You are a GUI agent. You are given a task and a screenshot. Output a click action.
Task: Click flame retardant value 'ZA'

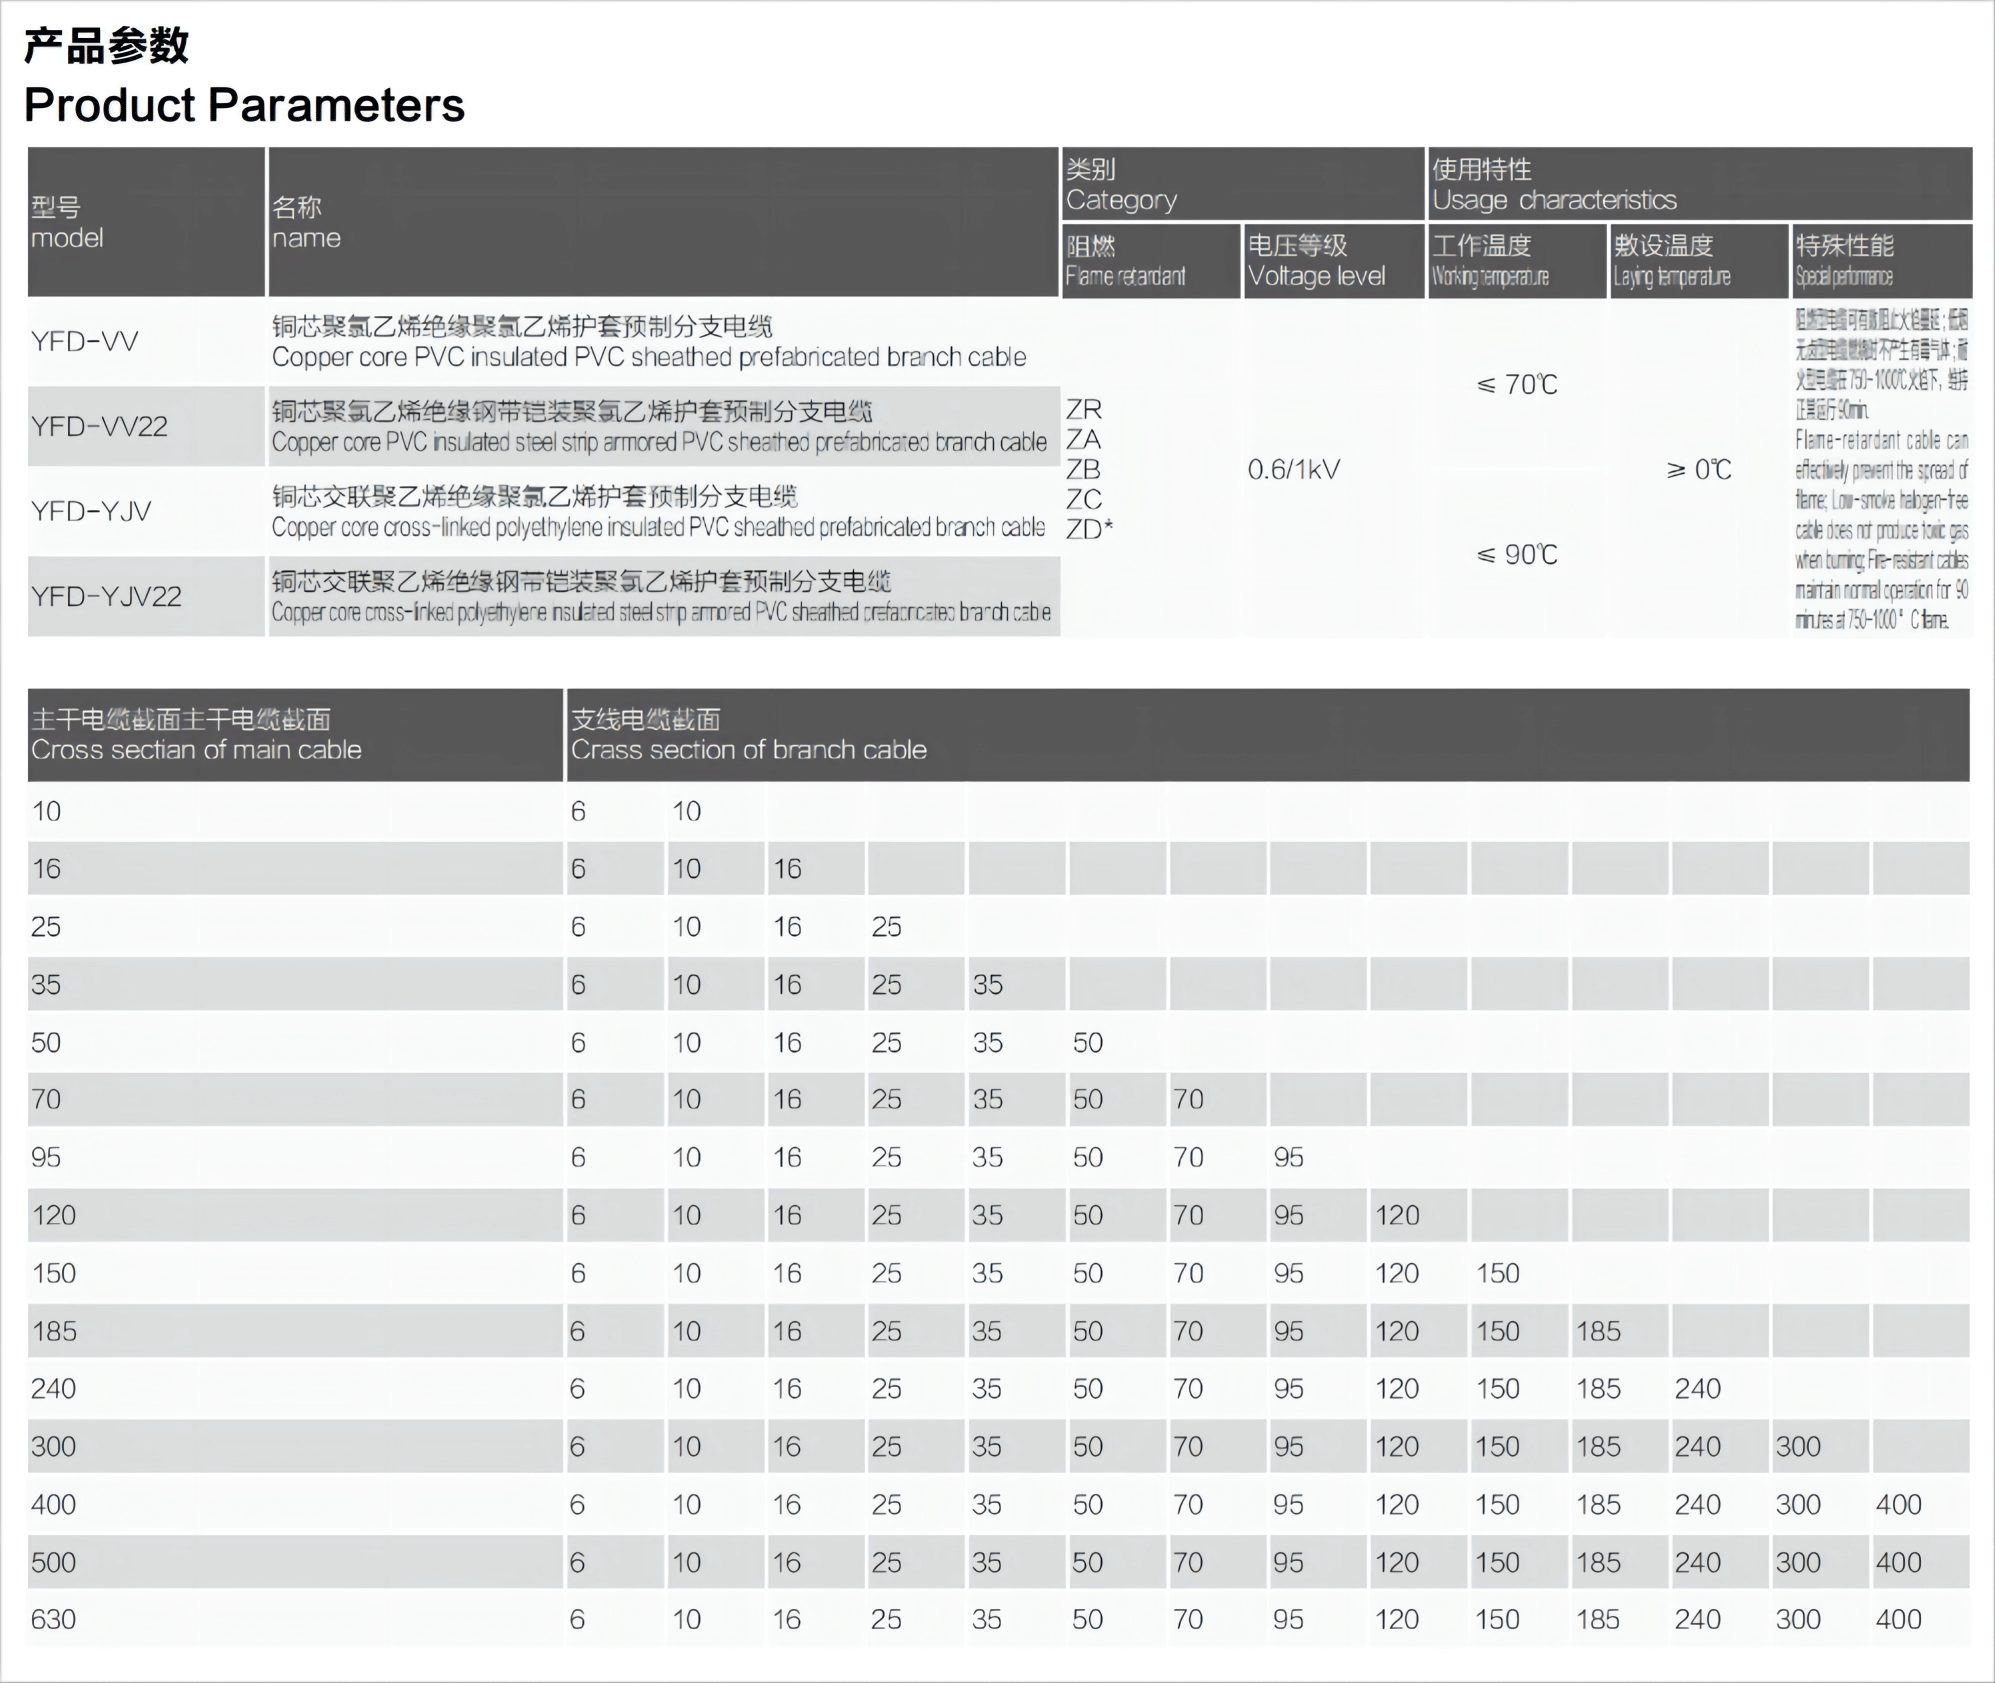pos(1084,439)
